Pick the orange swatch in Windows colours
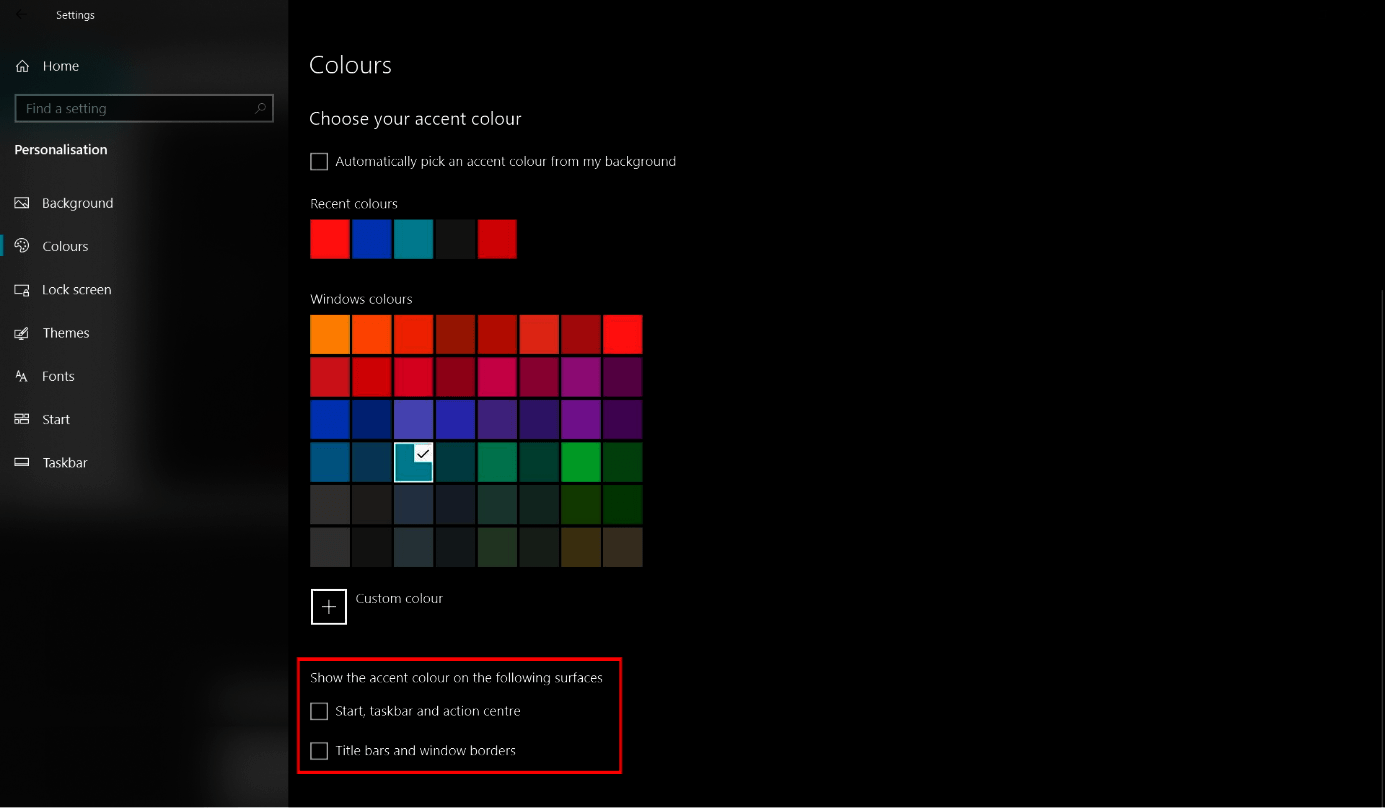1385x808 pixels. [x=330, y=334]
